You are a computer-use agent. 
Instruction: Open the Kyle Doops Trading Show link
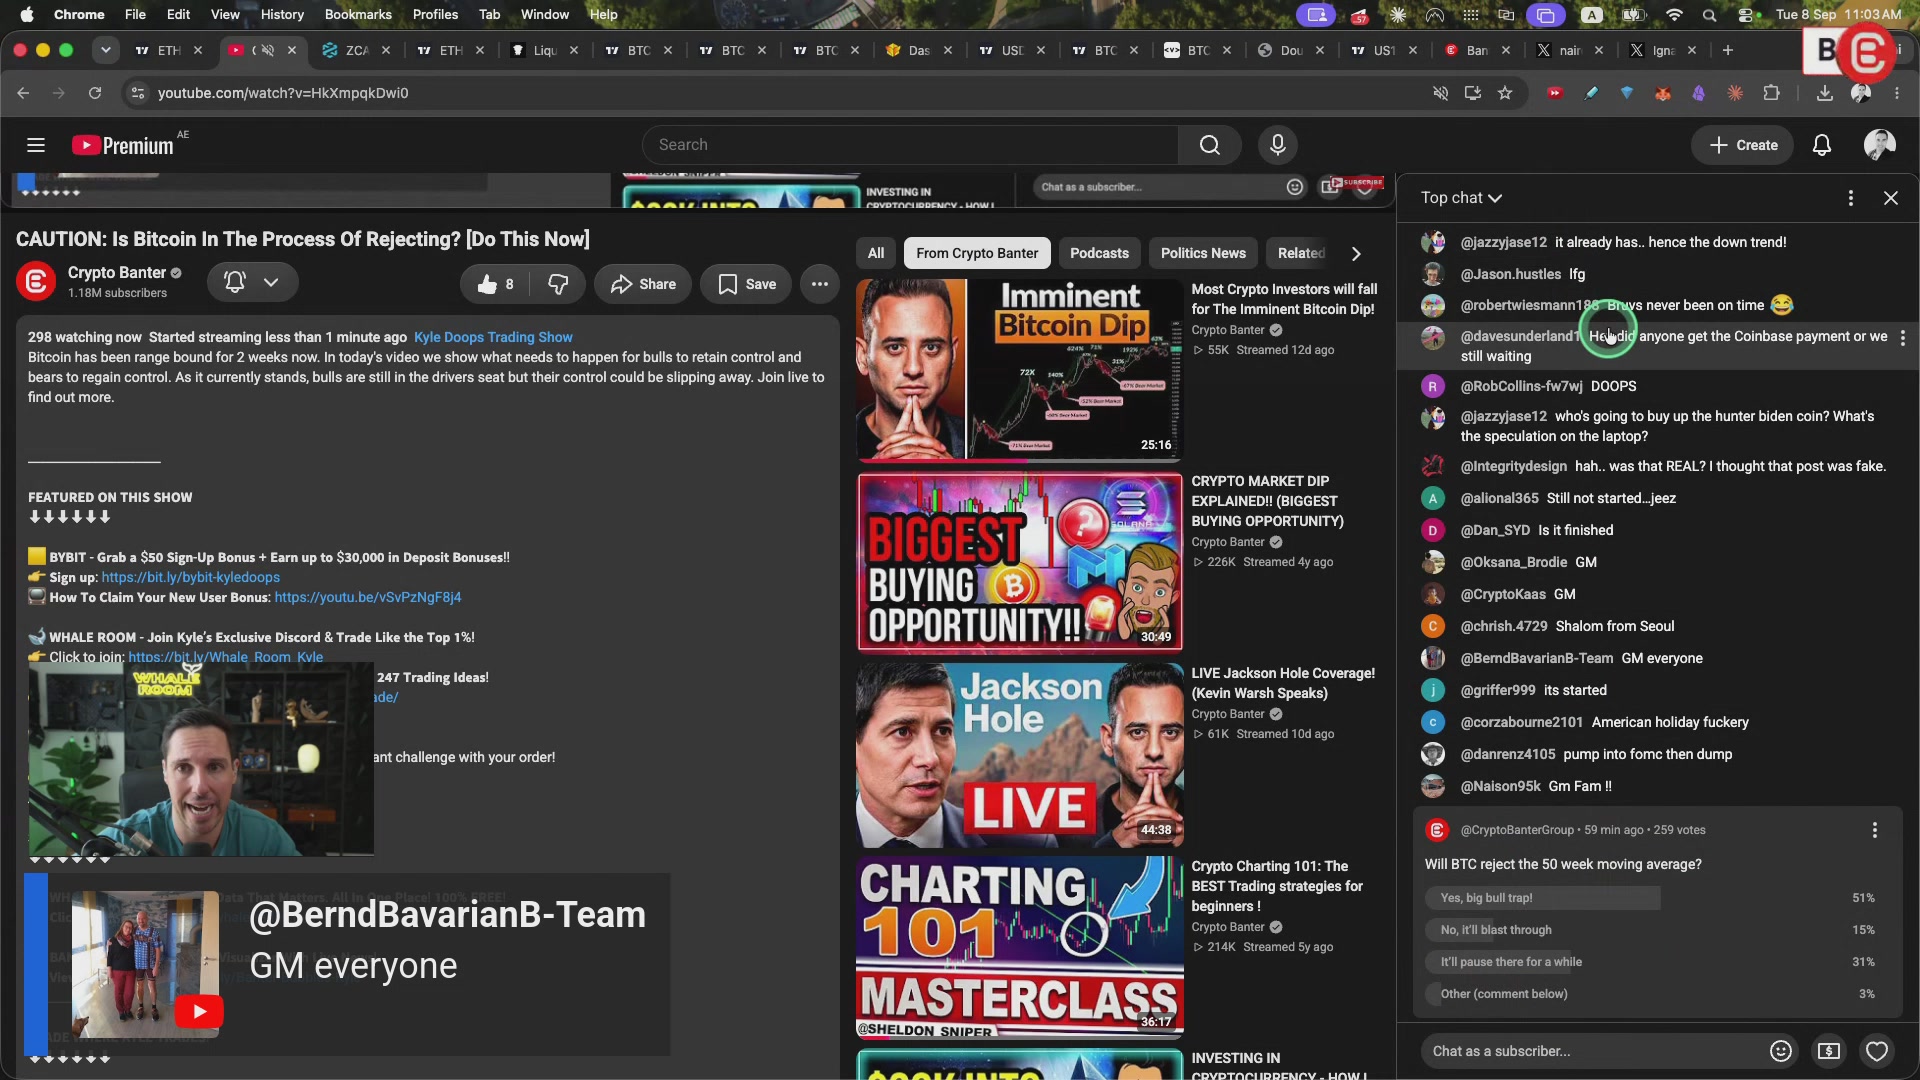click(493, 337)
